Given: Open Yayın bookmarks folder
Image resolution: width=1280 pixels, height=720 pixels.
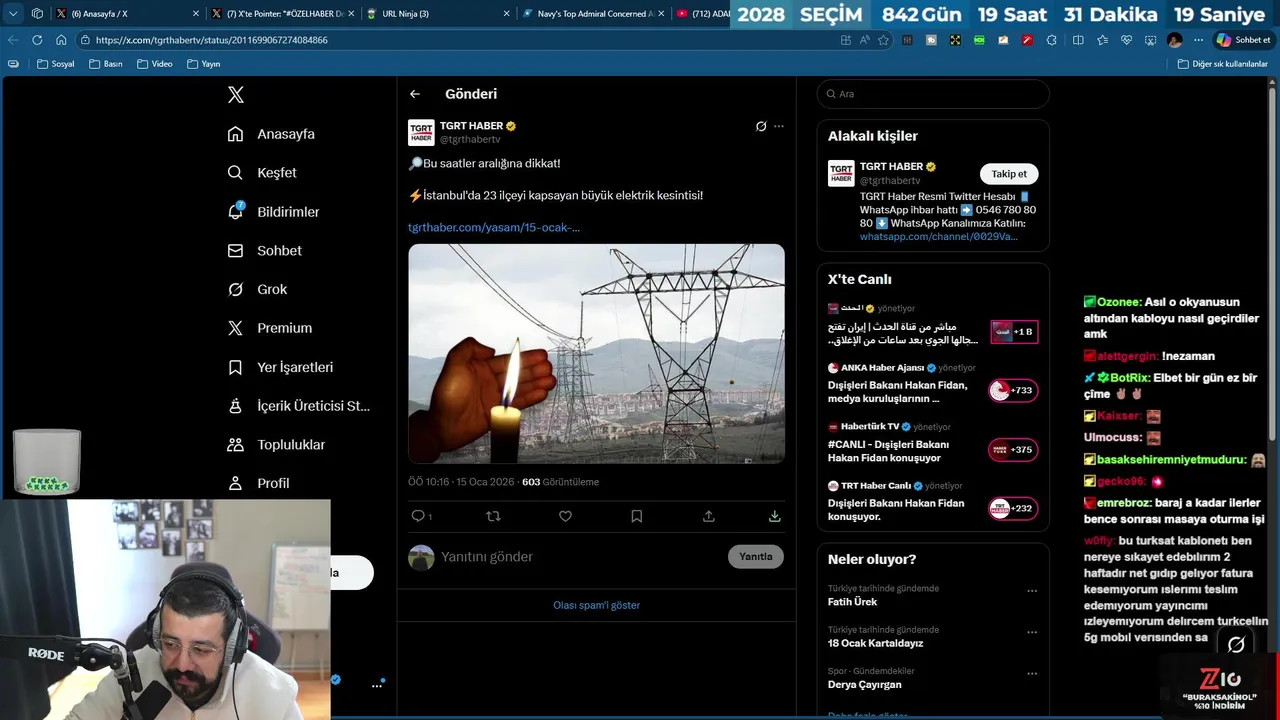Looking at the screenshot, I should coord(204,64).
